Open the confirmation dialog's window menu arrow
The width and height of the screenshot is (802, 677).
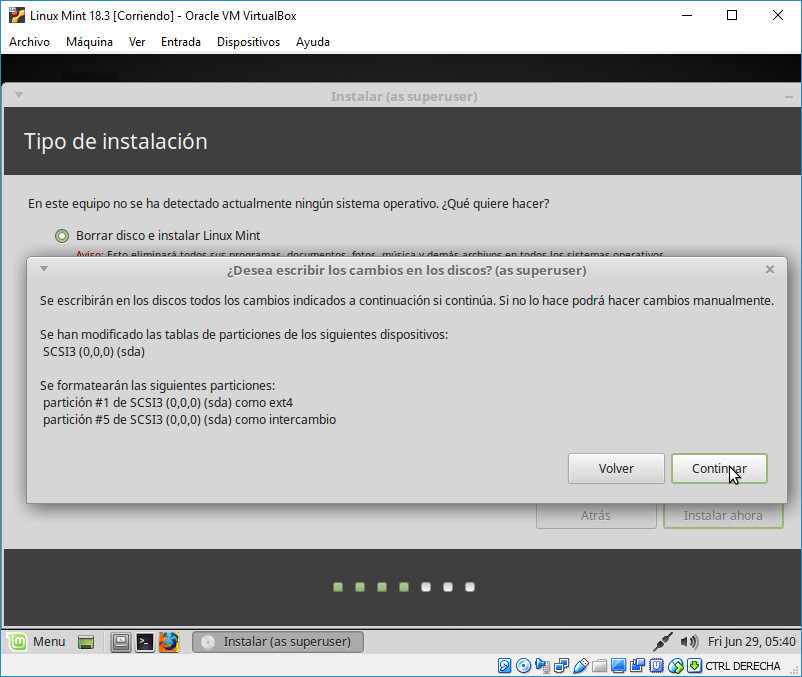(44, 269)
